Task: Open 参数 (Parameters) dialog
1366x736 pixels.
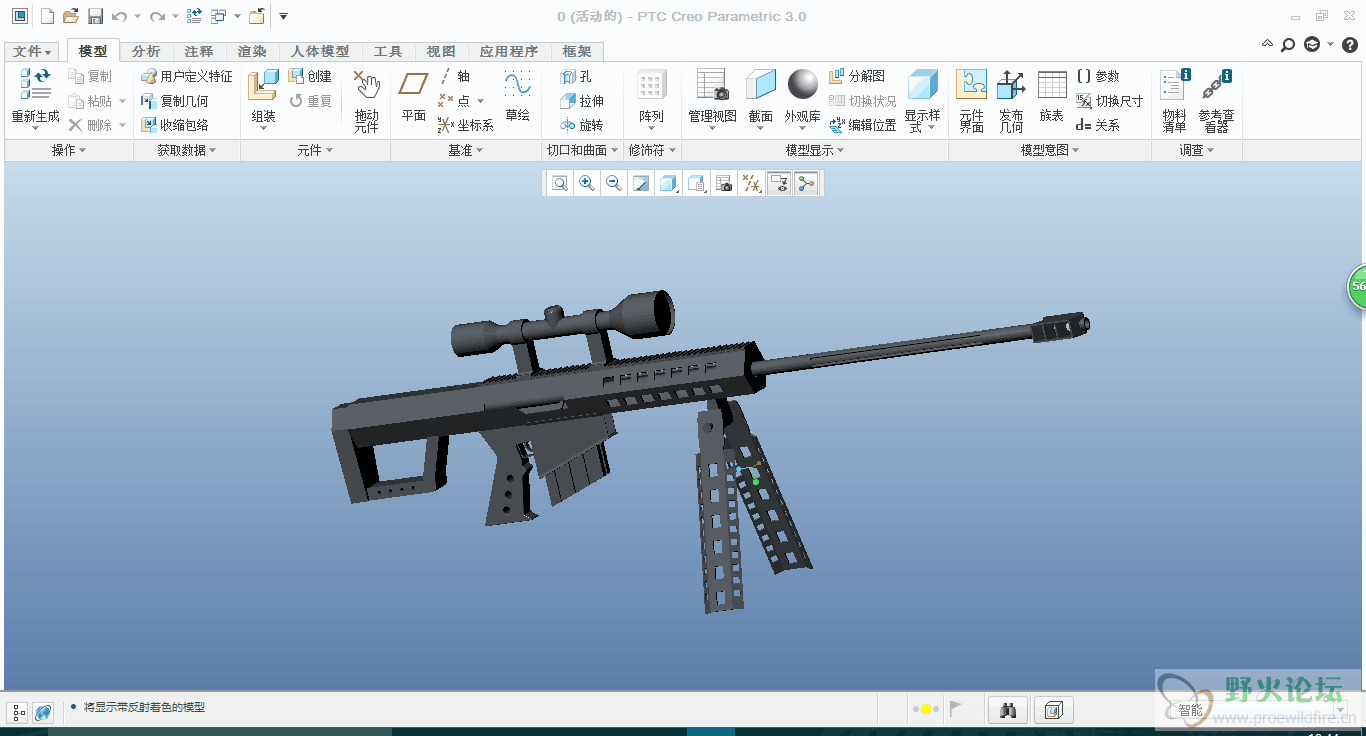Action: (x=1098, y=76)
